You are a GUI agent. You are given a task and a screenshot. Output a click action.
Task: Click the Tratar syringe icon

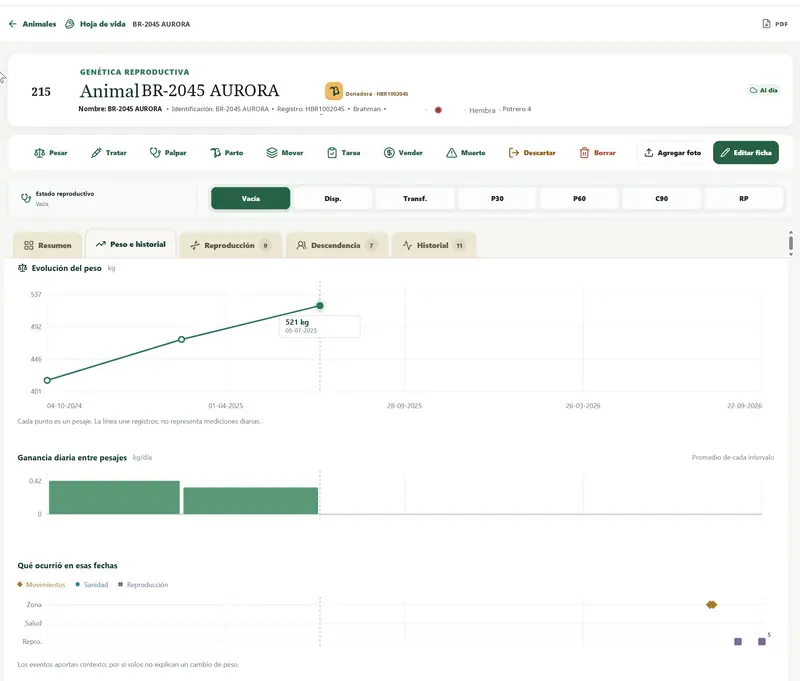point(96,153)
